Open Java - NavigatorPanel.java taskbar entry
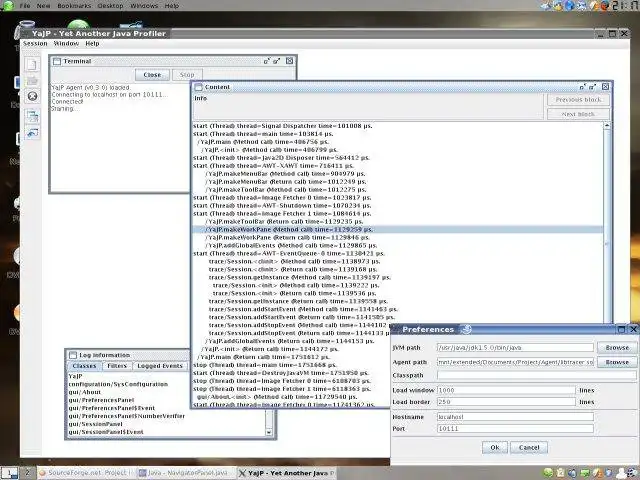This screenshot has width=640, height=480. (186, 473)
